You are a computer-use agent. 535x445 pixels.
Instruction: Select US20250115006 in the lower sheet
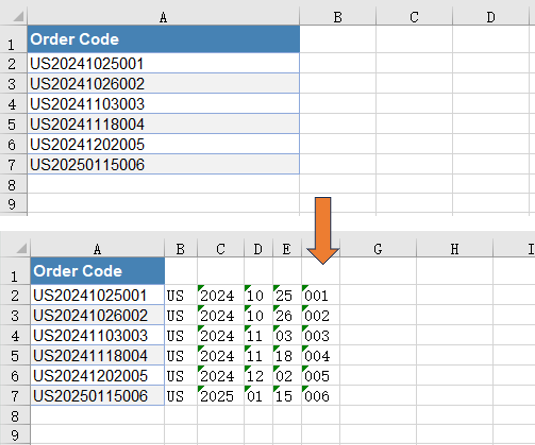pyautogui.click(x=98, y=396)
